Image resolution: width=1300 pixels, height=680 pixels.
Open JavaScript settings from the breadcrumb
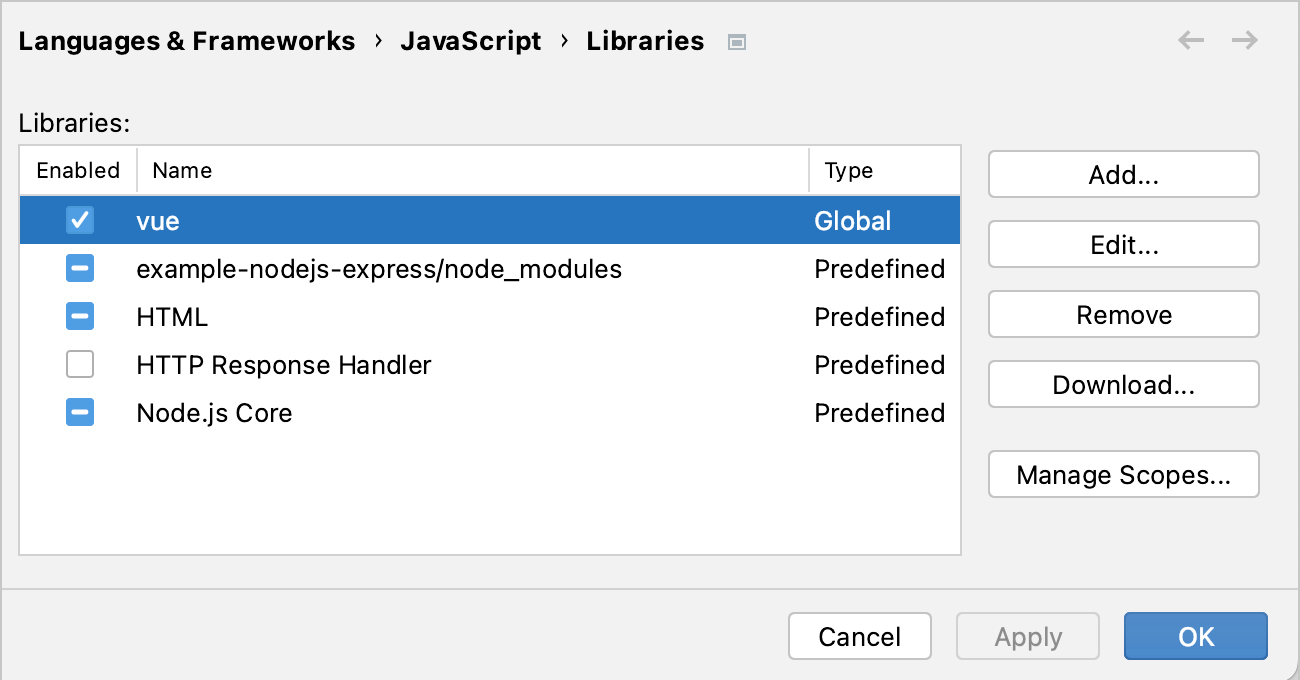(471, 40)
